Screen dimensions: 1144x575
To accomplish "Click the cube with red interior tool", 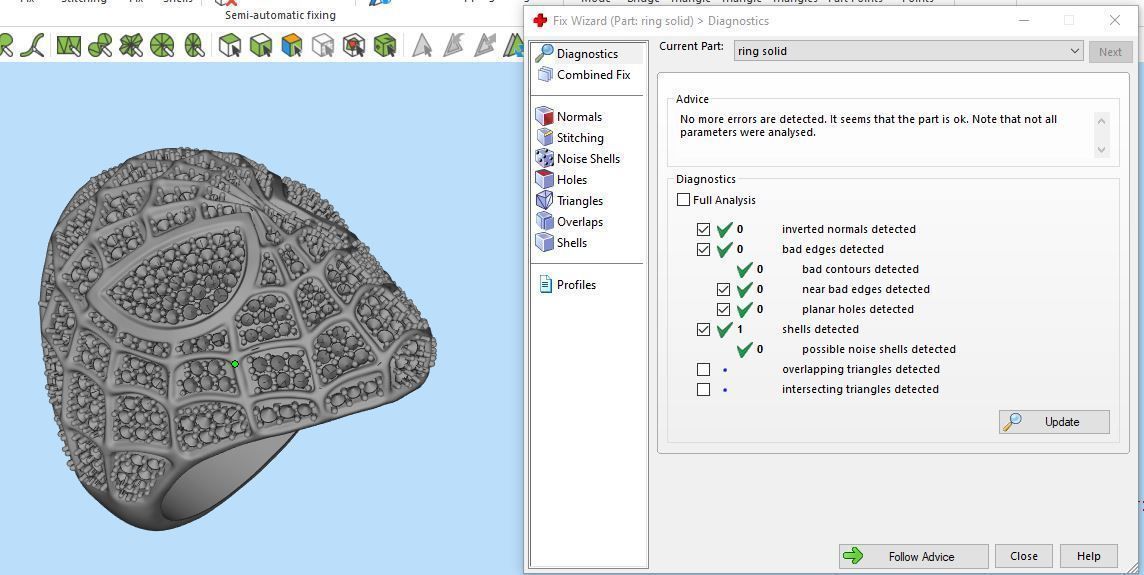I will coord(354,46).
